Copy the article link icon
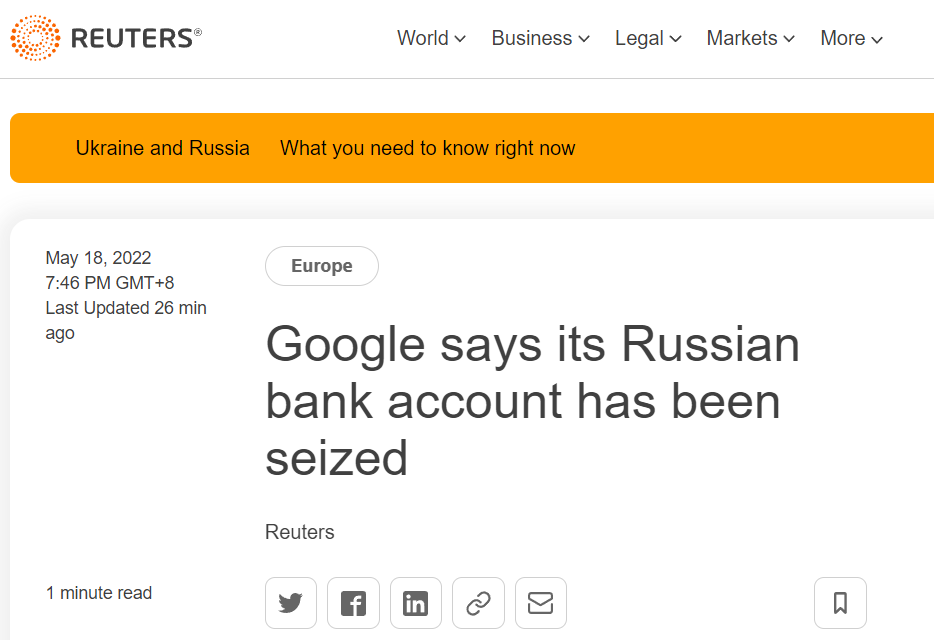Image resolution: width=934 pixels, height=640 pixels. pyautogui.click(x=478, y=602)
